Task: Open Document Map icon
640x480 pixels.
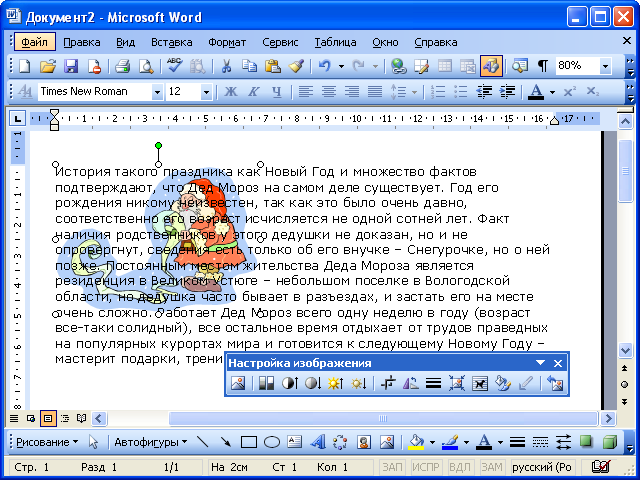Action: click(520, 66)
